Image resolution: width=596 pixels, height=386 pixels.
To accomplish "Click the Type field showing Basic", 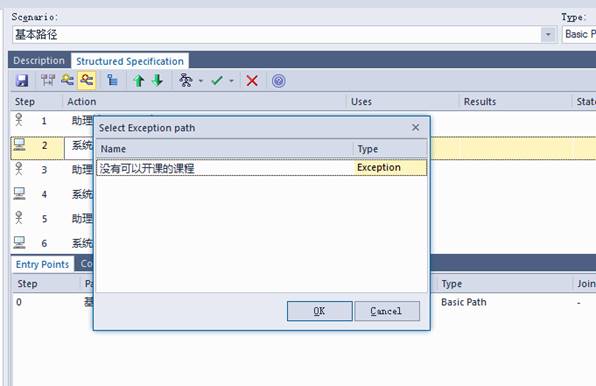I will [x=579, y=34].
